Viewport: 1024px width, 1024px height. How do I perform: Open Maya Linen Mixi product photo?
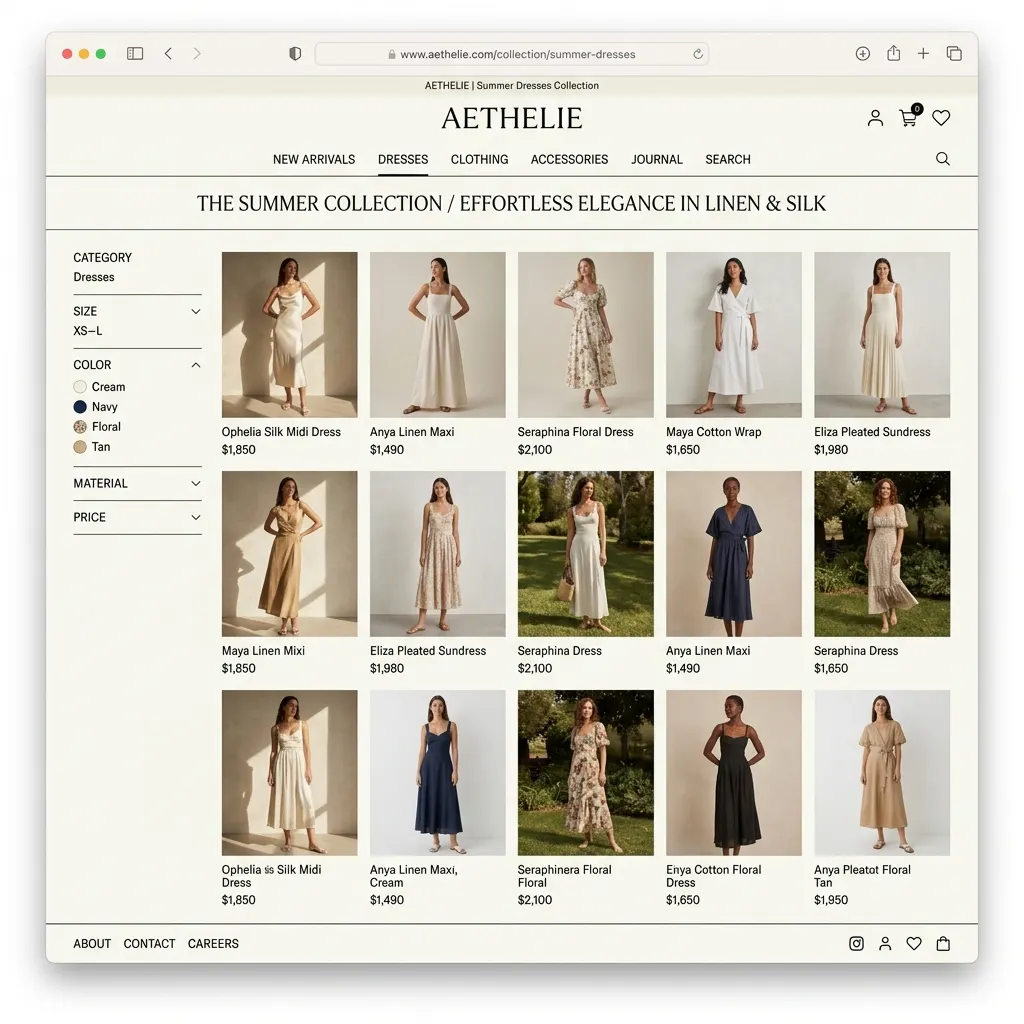[289, 554]
